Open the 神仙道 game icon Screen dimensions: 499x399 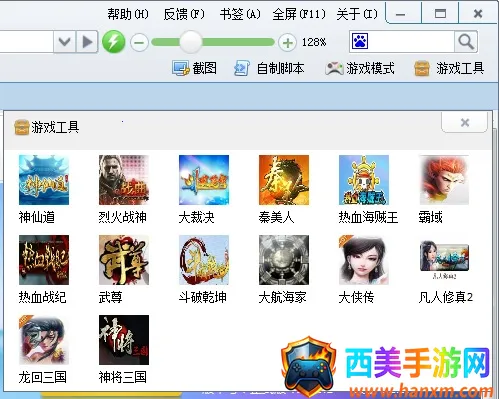click(44, 180)
